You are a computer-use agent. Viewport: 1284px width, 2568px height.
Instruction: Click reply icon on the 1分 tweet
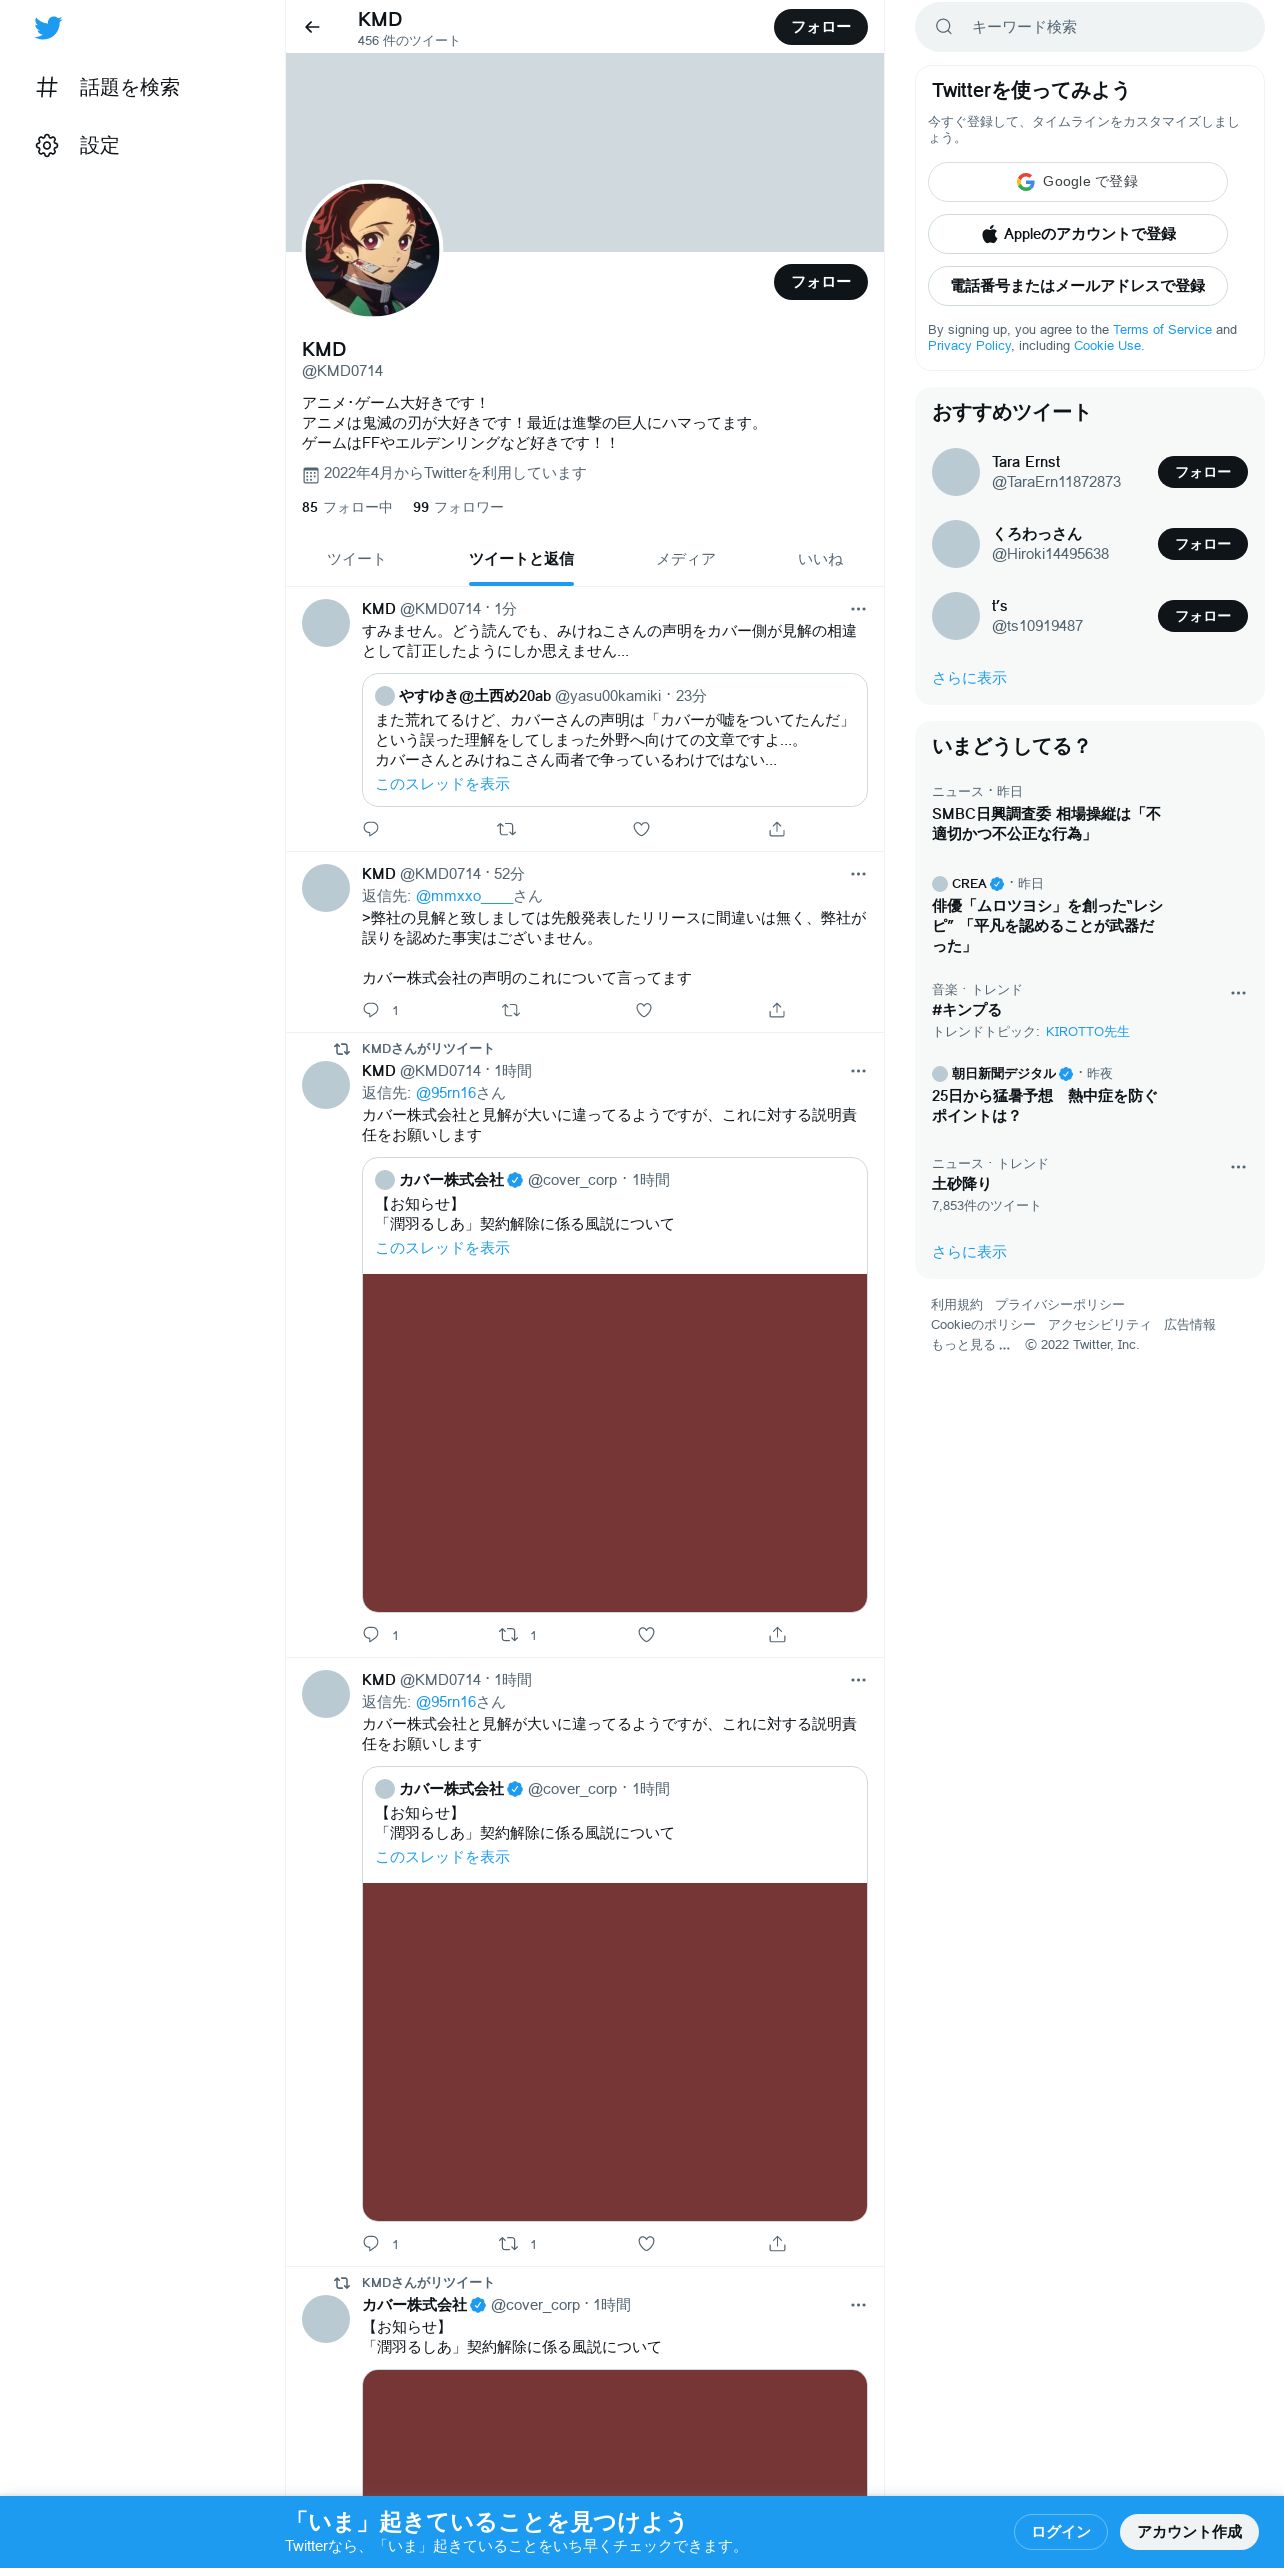coord(371,829)
